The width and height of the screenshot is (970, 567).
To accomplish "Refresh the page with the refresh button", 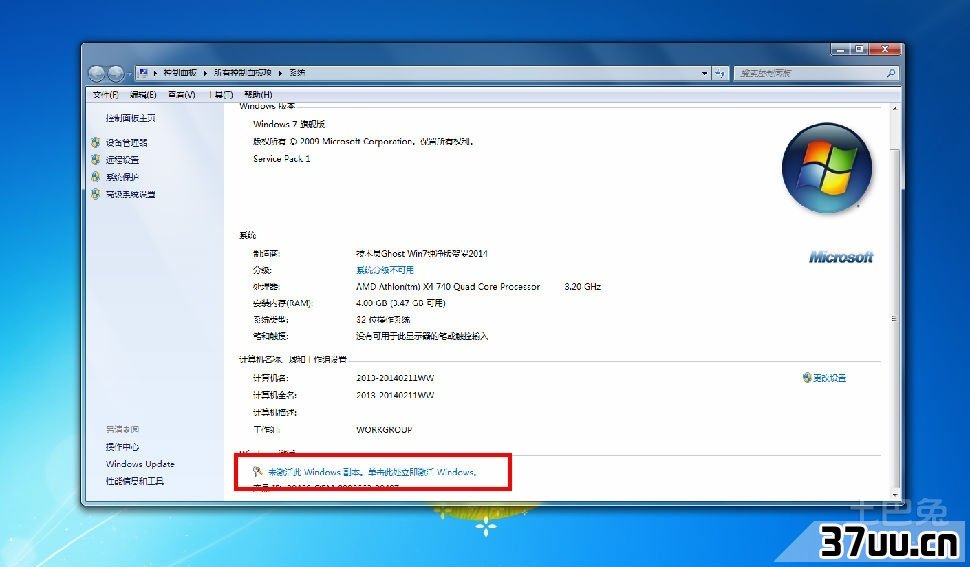I will pos(719,73).
